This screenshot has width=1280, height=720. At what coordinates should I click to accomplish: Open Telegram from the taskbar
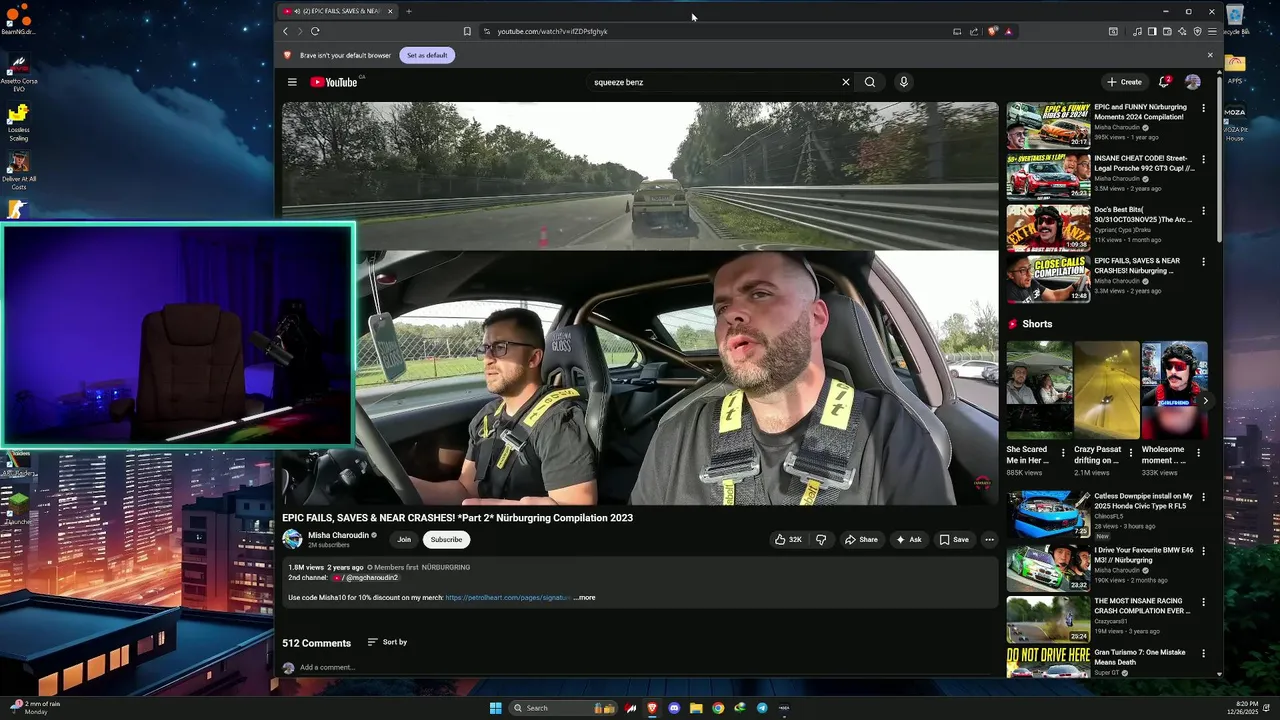point(762,708)
